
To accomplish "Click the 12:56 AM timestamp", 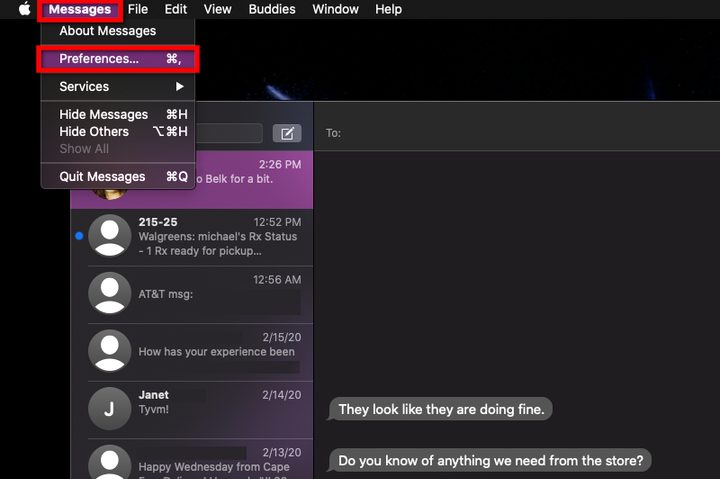I will tap(277, 280).
